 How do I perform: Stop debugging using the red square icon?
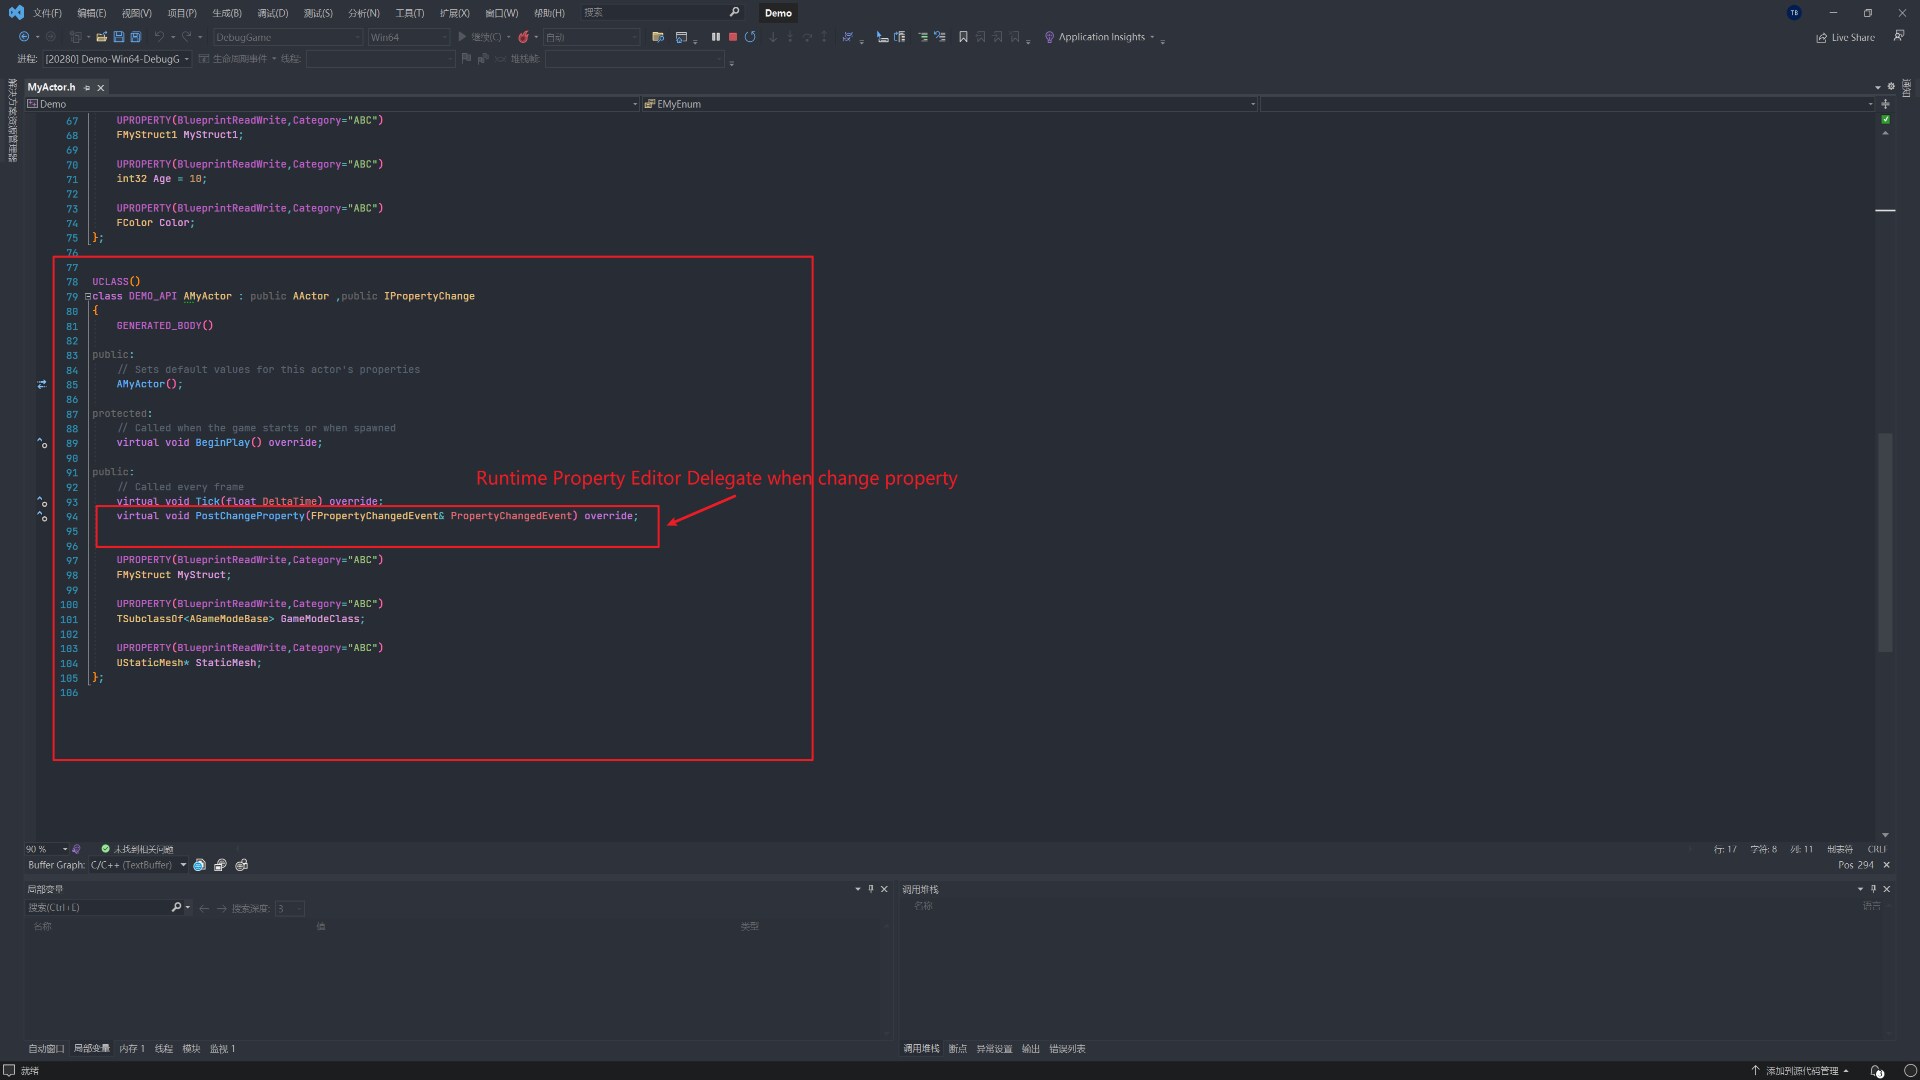(733, 36)
